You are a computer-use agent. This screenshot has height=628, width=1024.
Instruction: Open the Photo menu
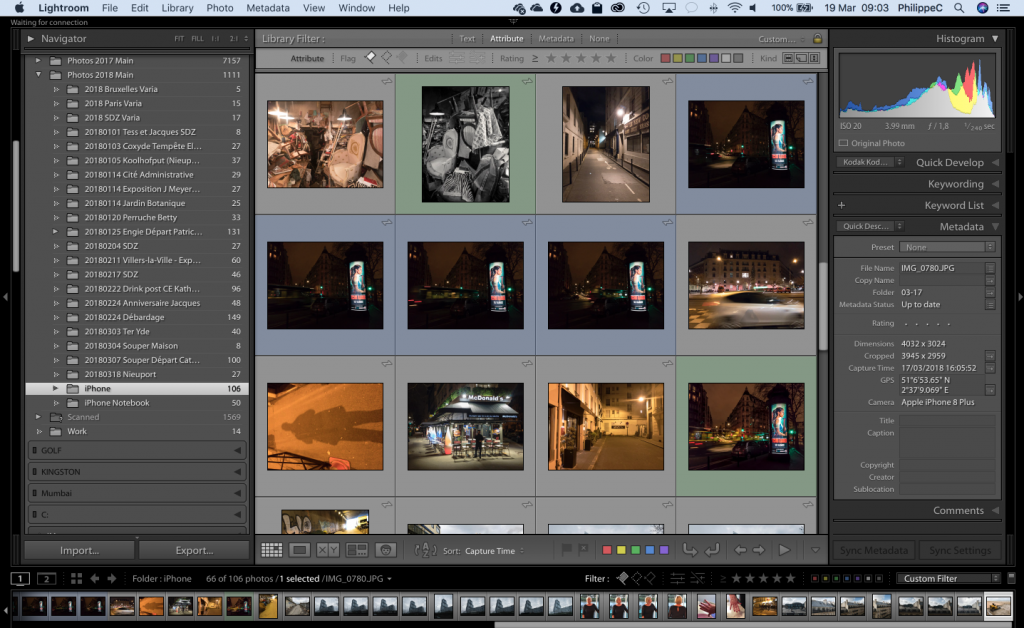[x=219, y=8]
